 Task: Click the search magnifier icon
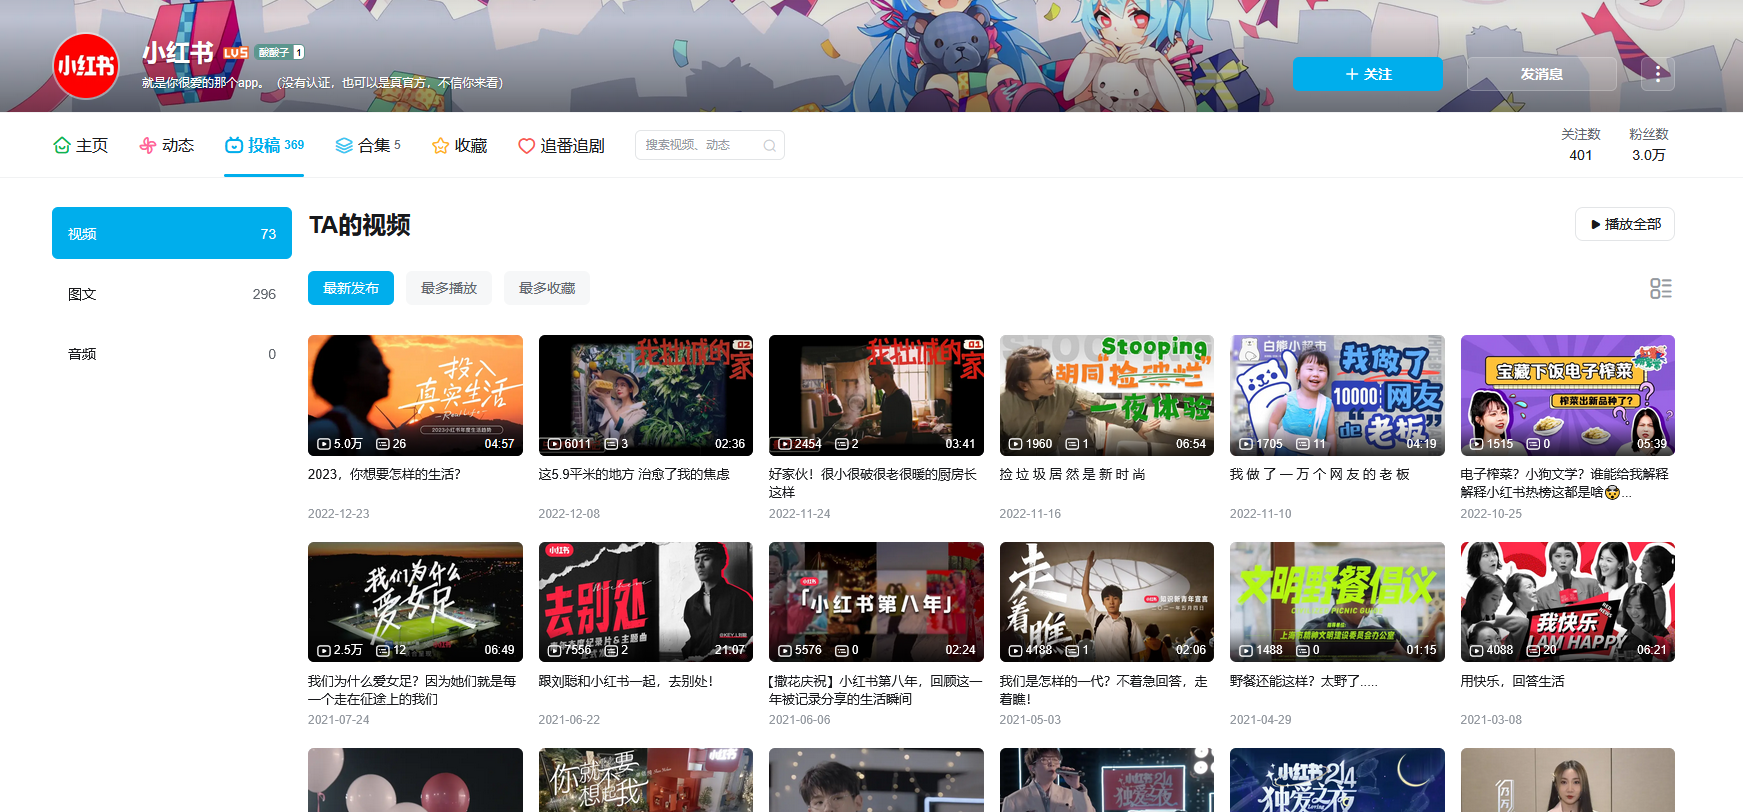tap(769, 146)
